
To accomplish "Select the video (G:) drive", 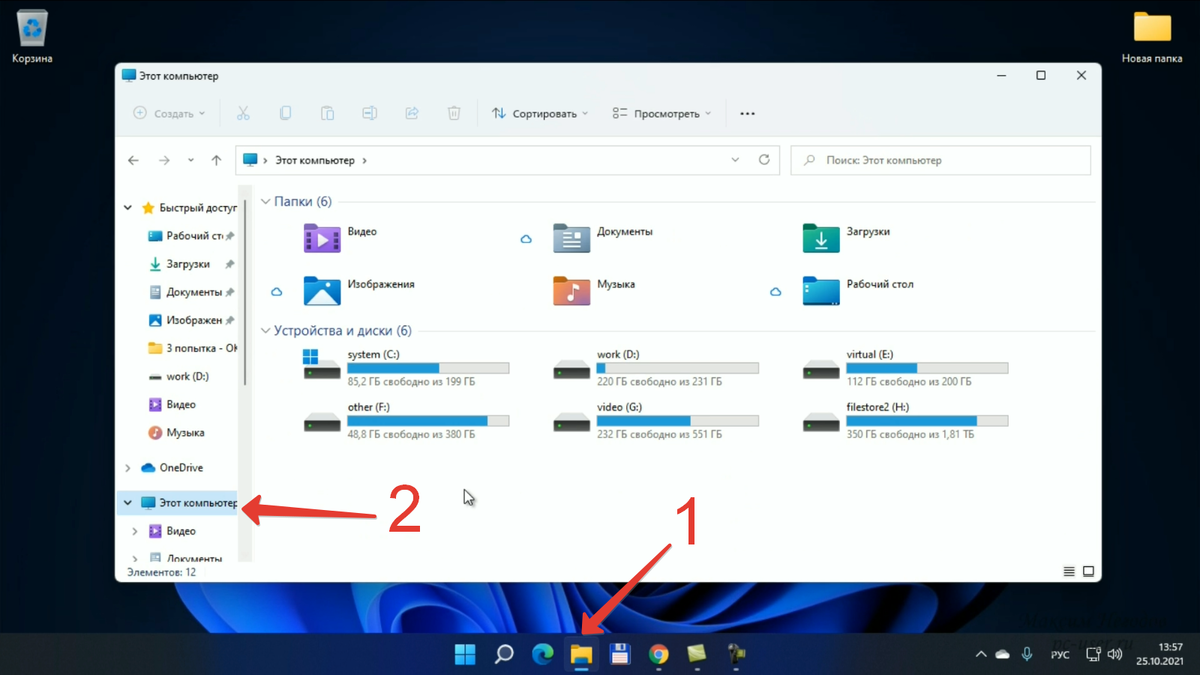I will [x=656, y=421].
